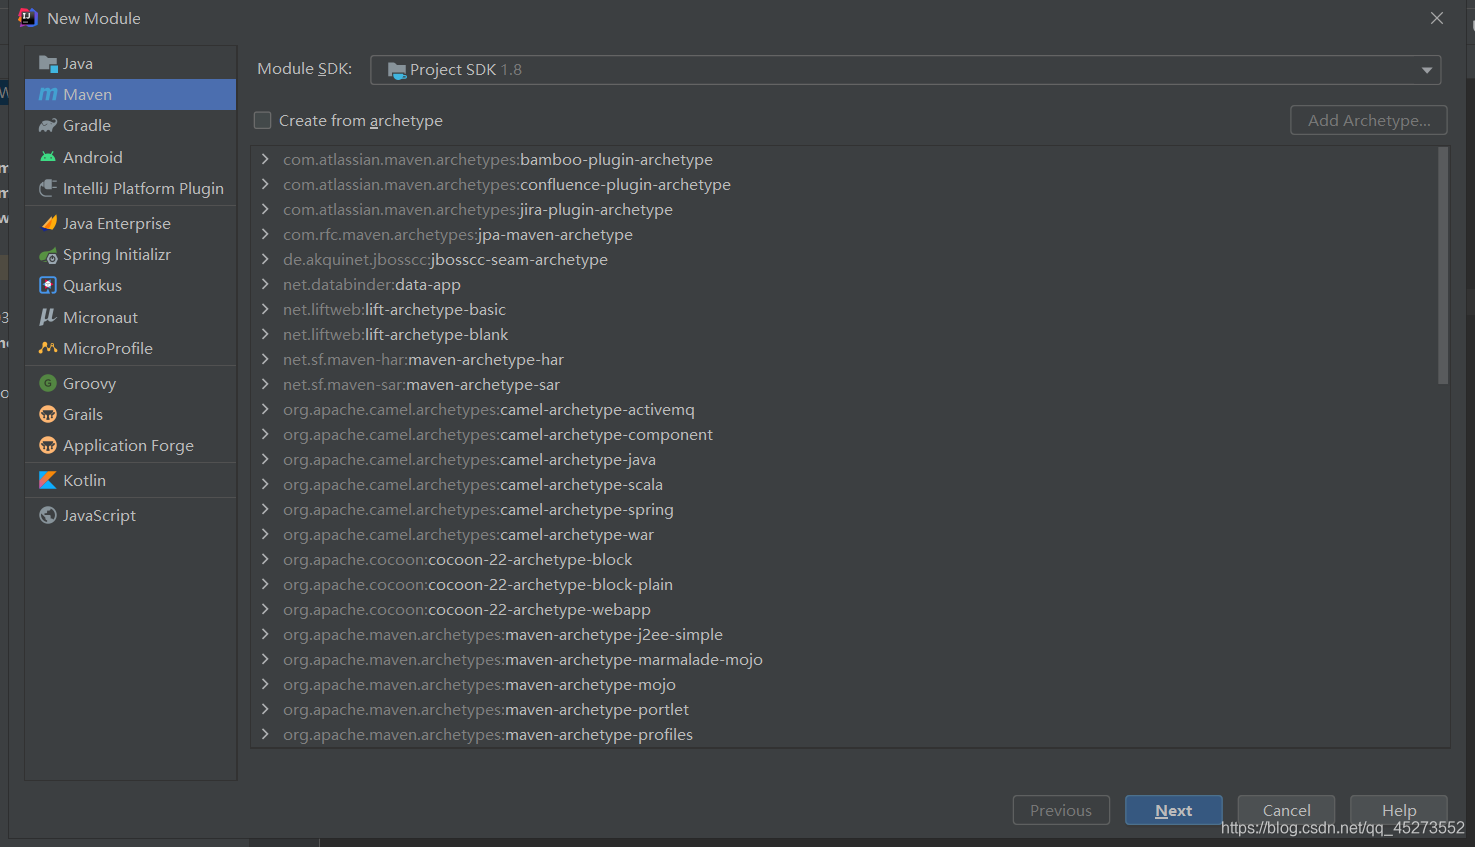The image size is (1475, 847).
Task: Select cocoon-22-archetype-block row
Action: (843, 559)
